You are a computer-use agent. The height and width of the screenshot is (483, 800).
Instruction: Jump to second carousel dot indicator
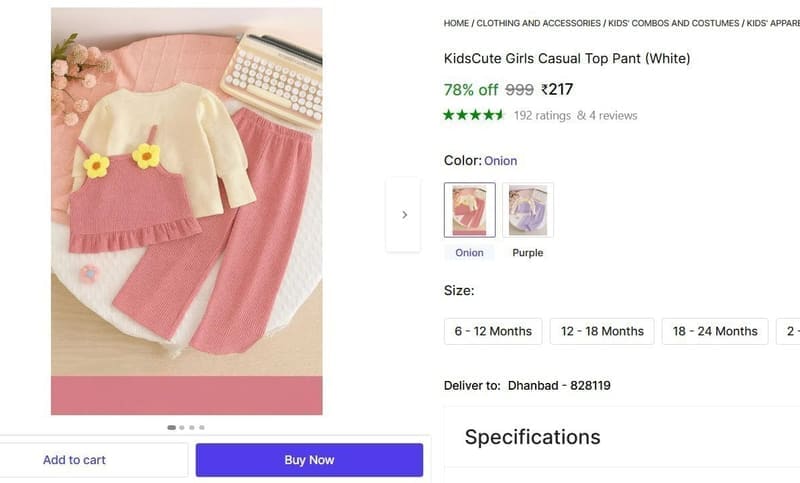click(182, 427)
